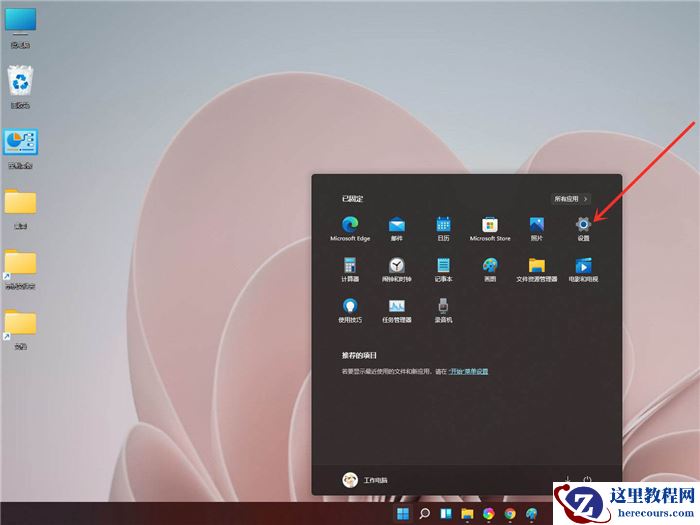The width and height of the screenshot is (700, 525).
Task: Click the 推荐的项目 recommended heading
Action: pyautogui.click(x=359, y=355)
